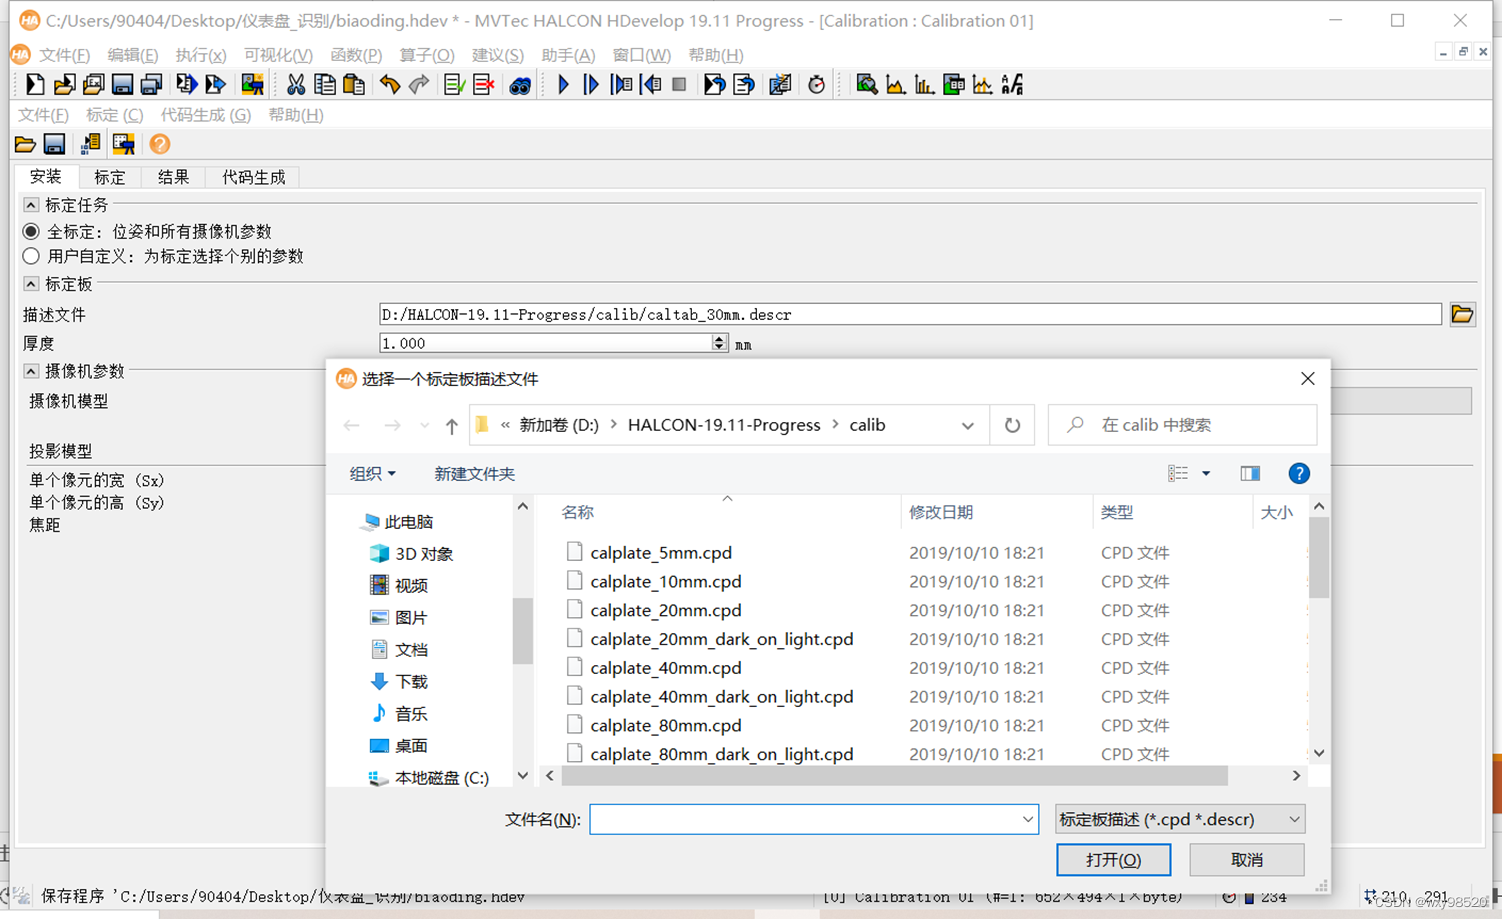Image resolution: width=1502 pixels, height=919 pixels.
Task: Select 桌面 in the navigation pane
Action: (x=410, y=745)
